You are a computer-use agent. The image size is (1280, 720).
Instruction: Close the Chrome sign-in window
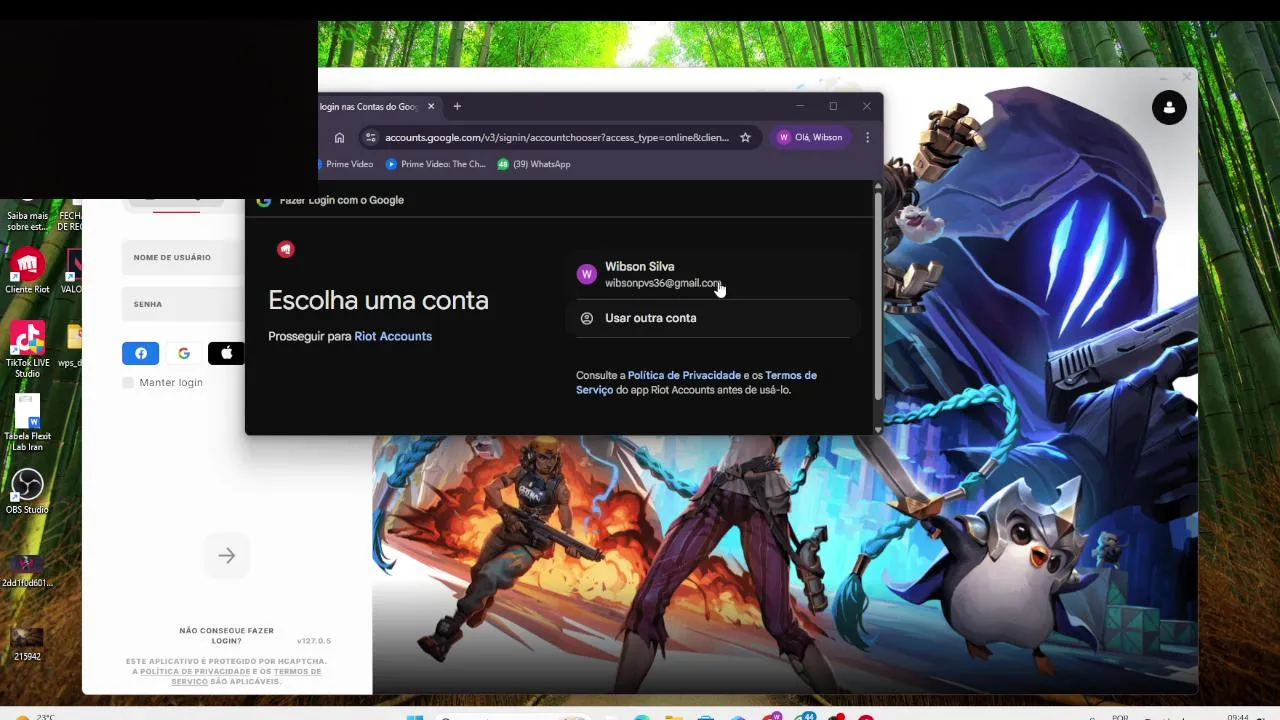[x=866, y=106]
